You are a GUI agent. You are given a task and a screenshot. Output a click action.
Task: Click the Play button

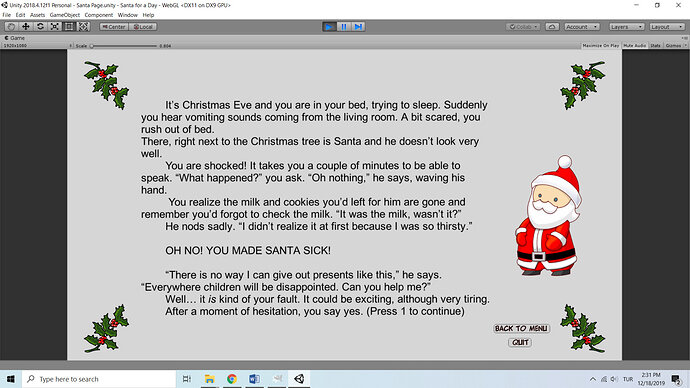tap(329, 27)
